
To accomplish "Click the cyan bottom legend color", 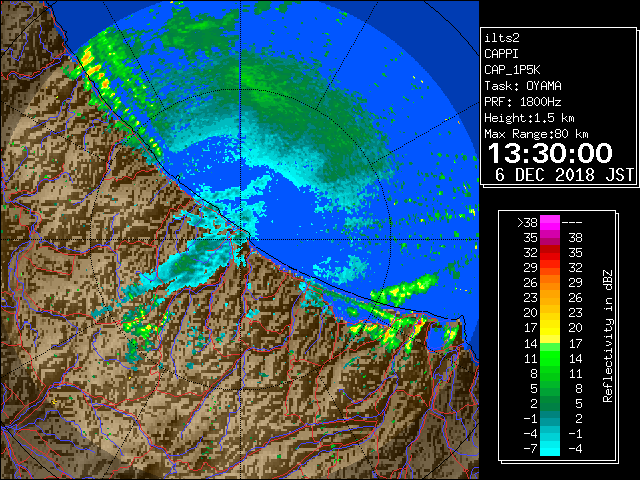I will pos(550,449).
